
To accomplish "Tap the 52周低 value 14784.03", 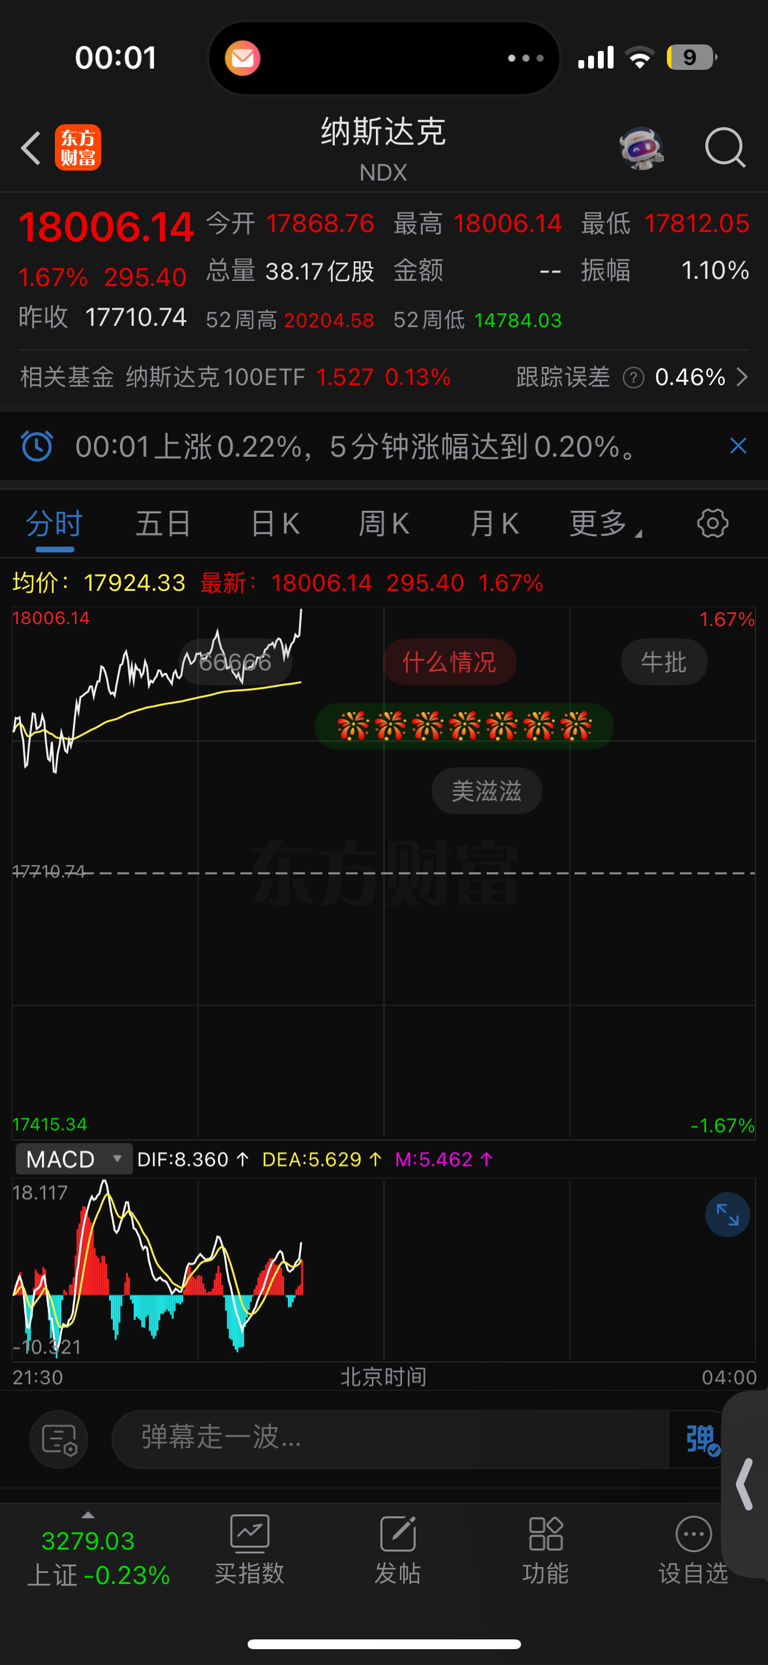I will click(518, 321).
